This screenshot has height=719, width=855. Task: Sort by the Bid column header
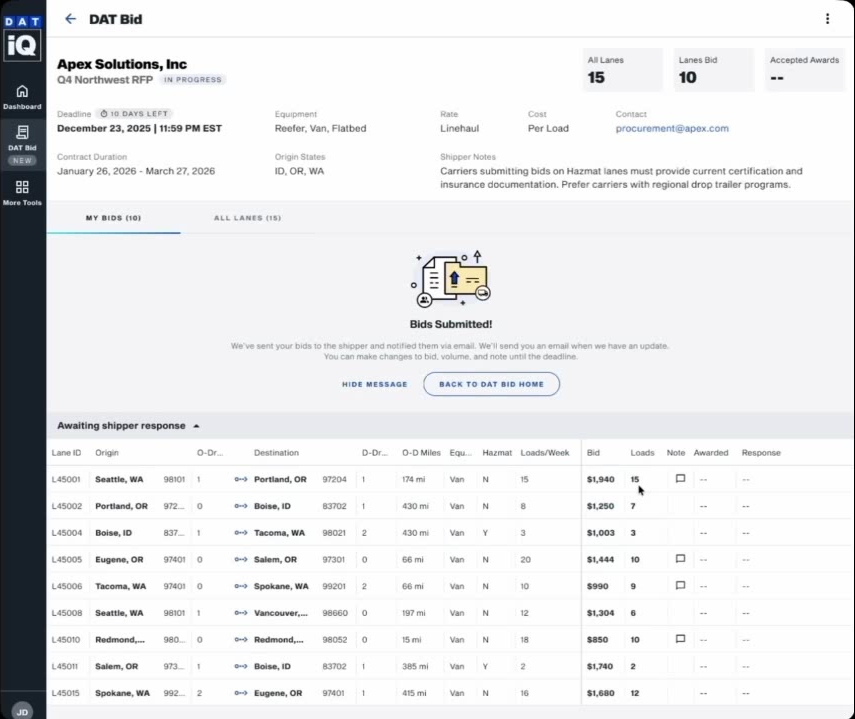tap(593, 453)
